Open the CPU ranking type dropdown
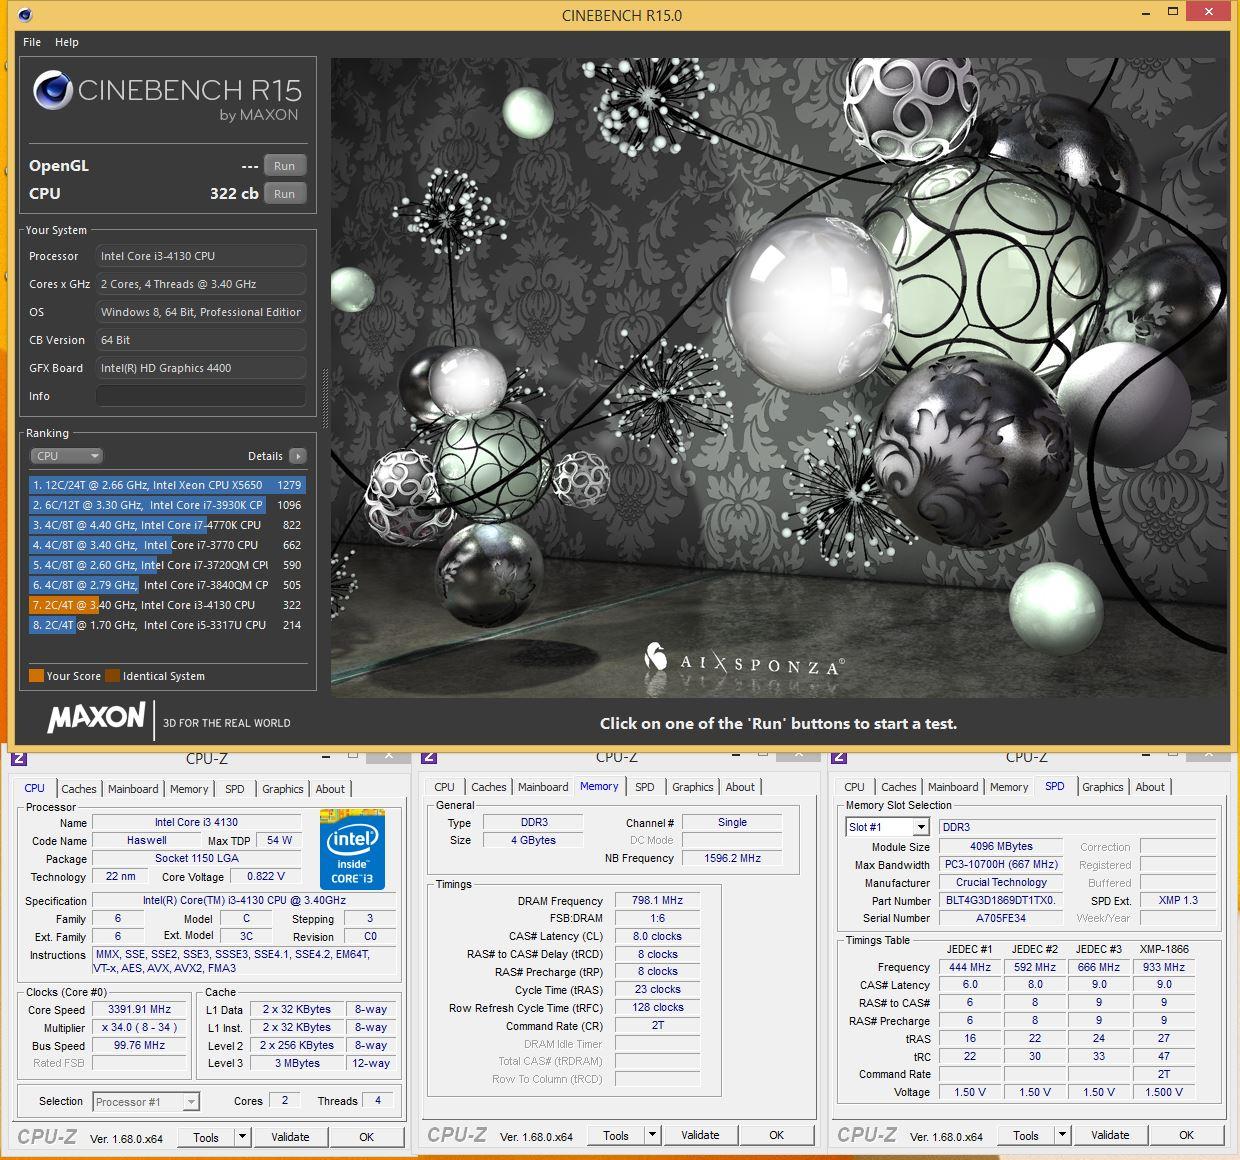 (x=67, y=456)
